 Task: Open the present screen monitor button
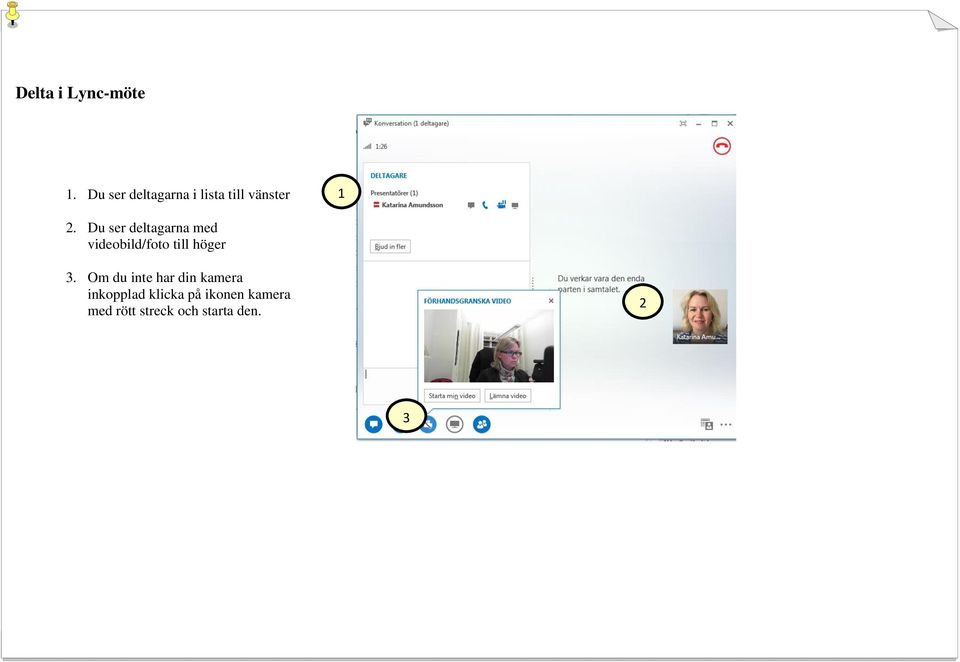pos(454,424)
